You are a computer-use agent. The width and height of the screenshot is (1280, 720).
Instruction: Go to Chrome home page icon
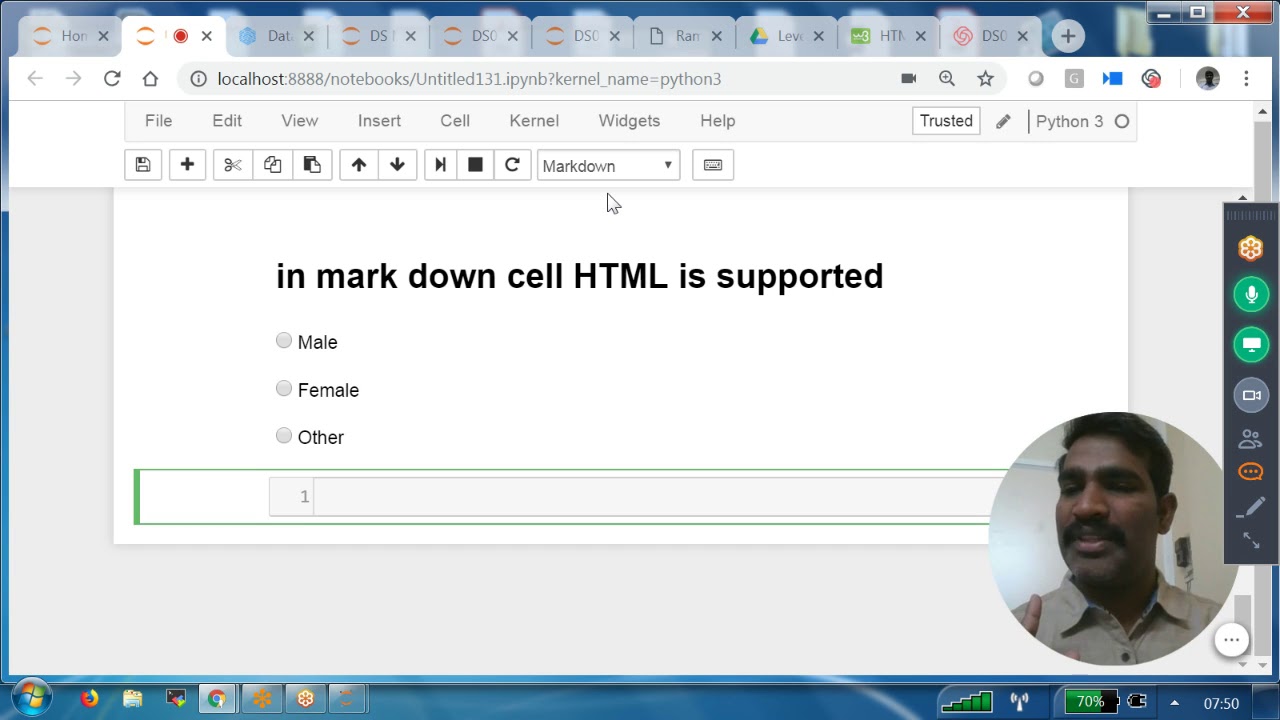pos(150,78)
